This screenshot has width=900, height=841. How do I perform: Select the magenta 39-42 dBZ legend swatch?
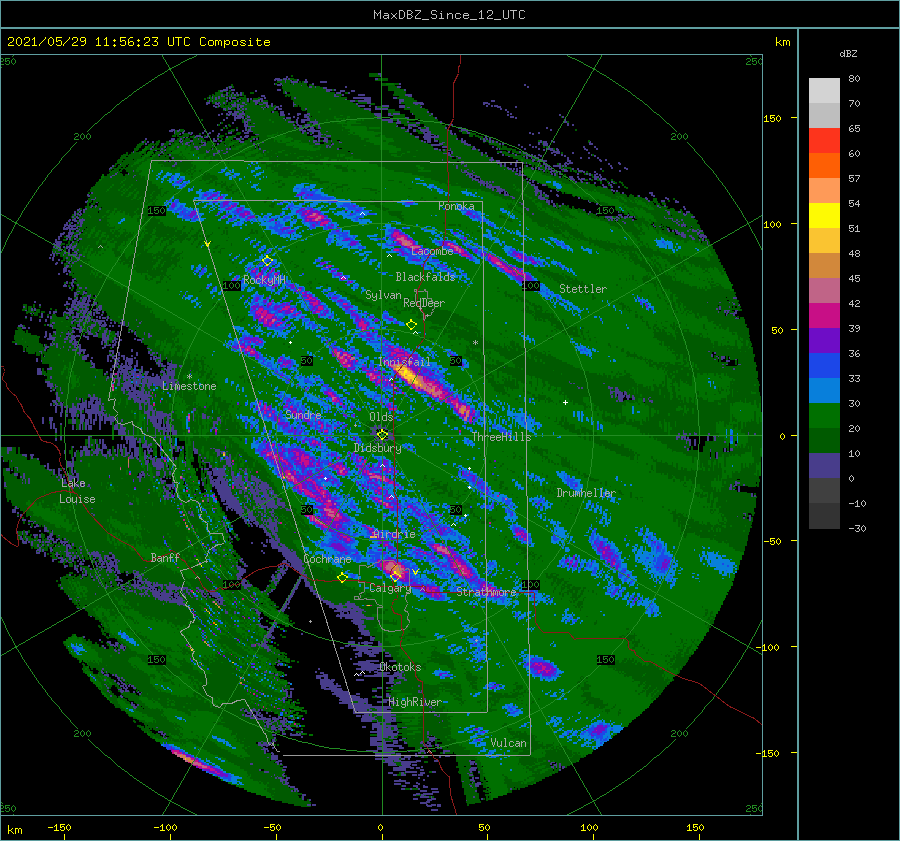coord(824,316)
